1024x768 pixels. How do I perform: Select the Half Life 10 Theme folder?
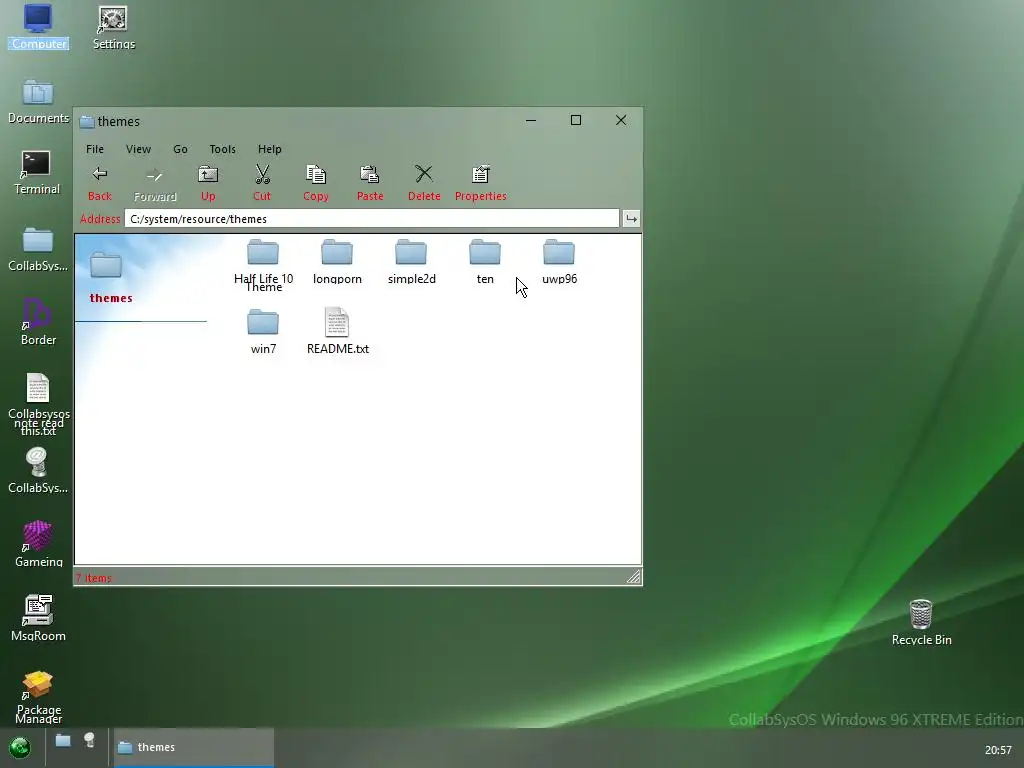263,265
